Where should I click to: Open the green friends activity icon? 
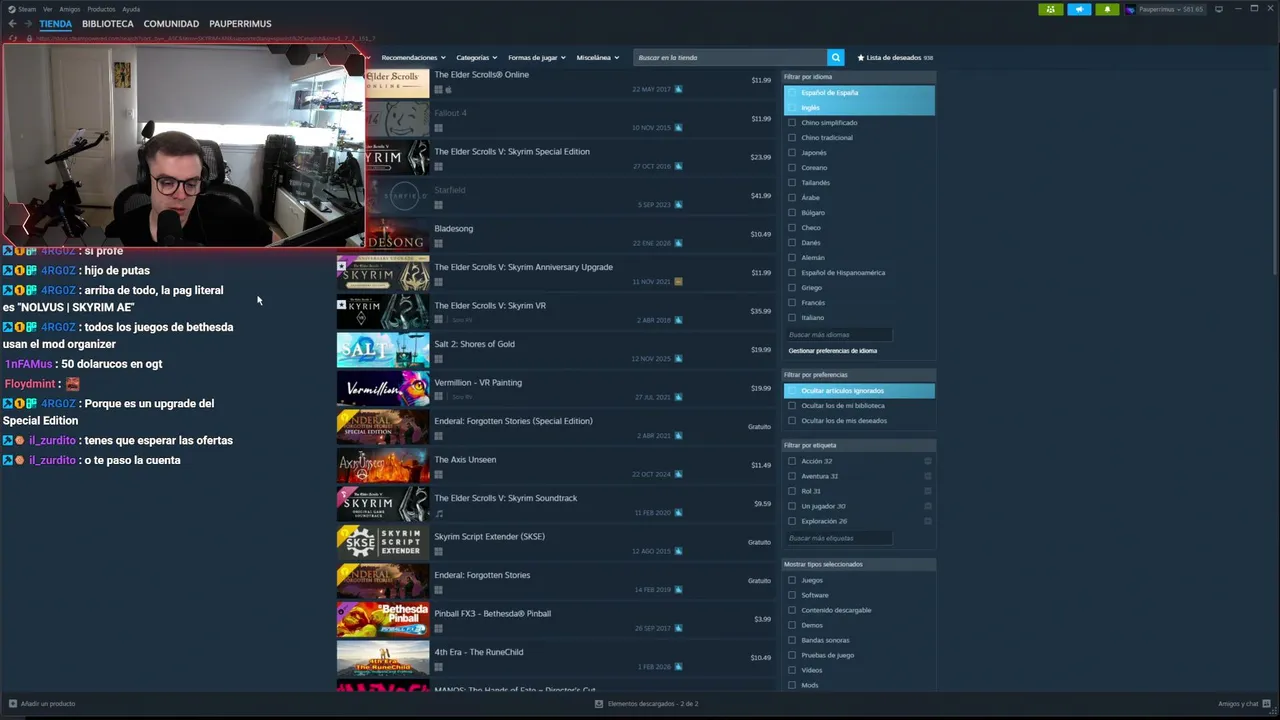[1050, 9]
